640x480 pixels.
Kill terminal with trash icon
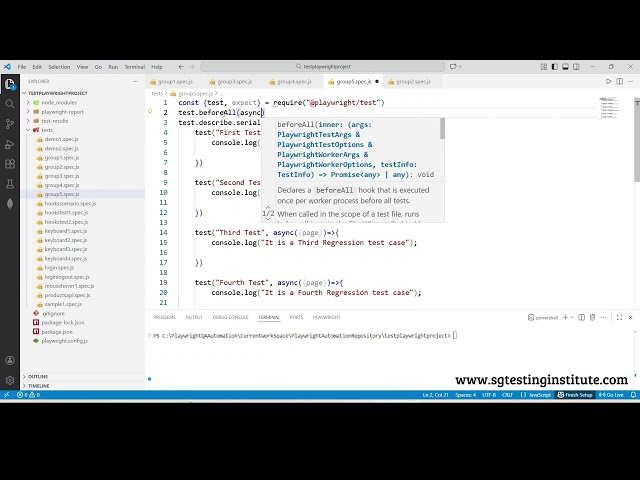(x=593, y=317)
